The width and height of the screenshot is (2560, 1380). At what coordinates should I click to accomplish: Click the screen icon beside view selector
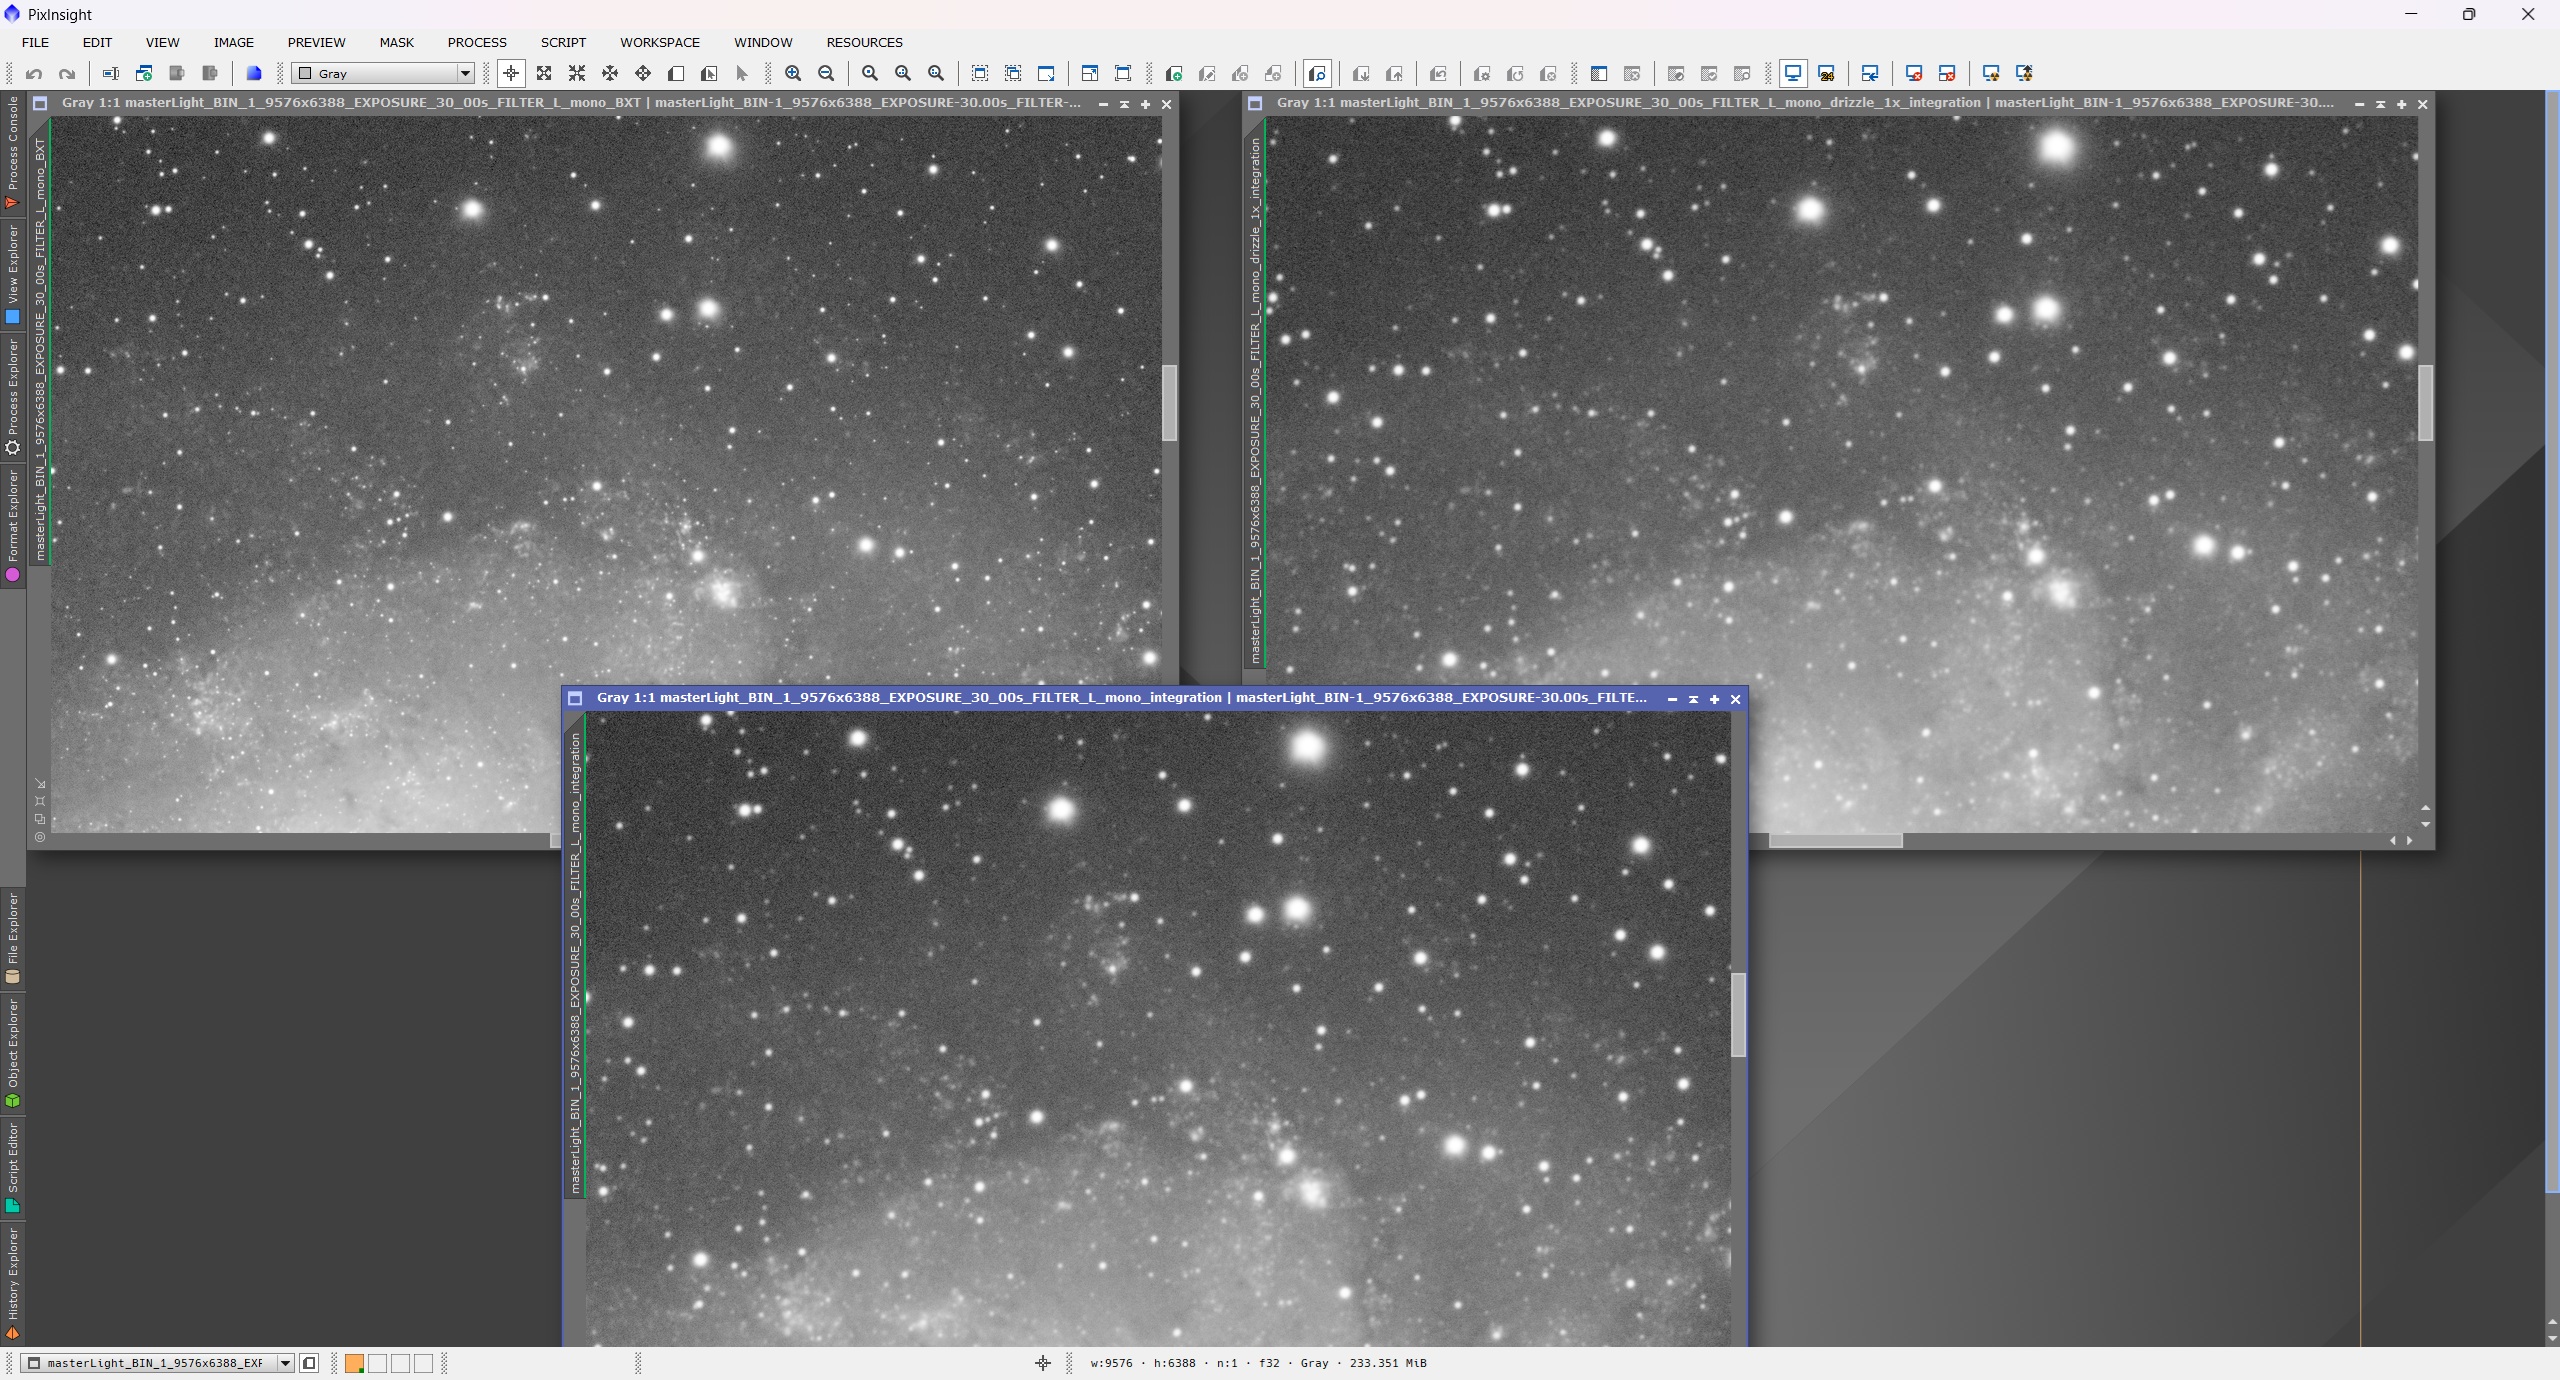[x=309, y=1363]
